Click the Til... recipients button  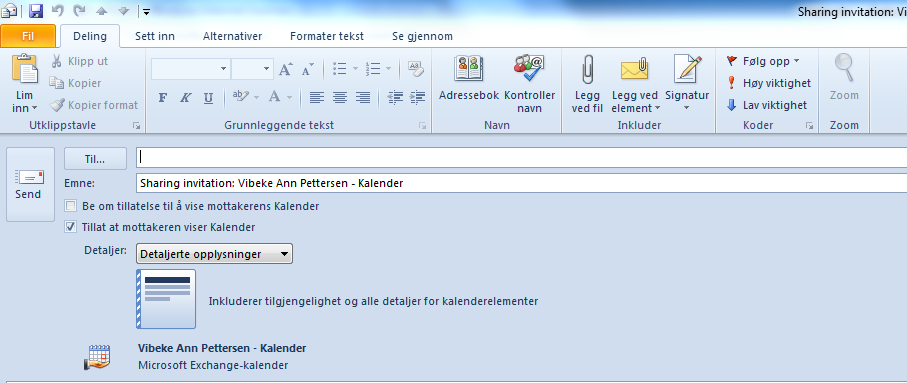click(x=95, y=159)
